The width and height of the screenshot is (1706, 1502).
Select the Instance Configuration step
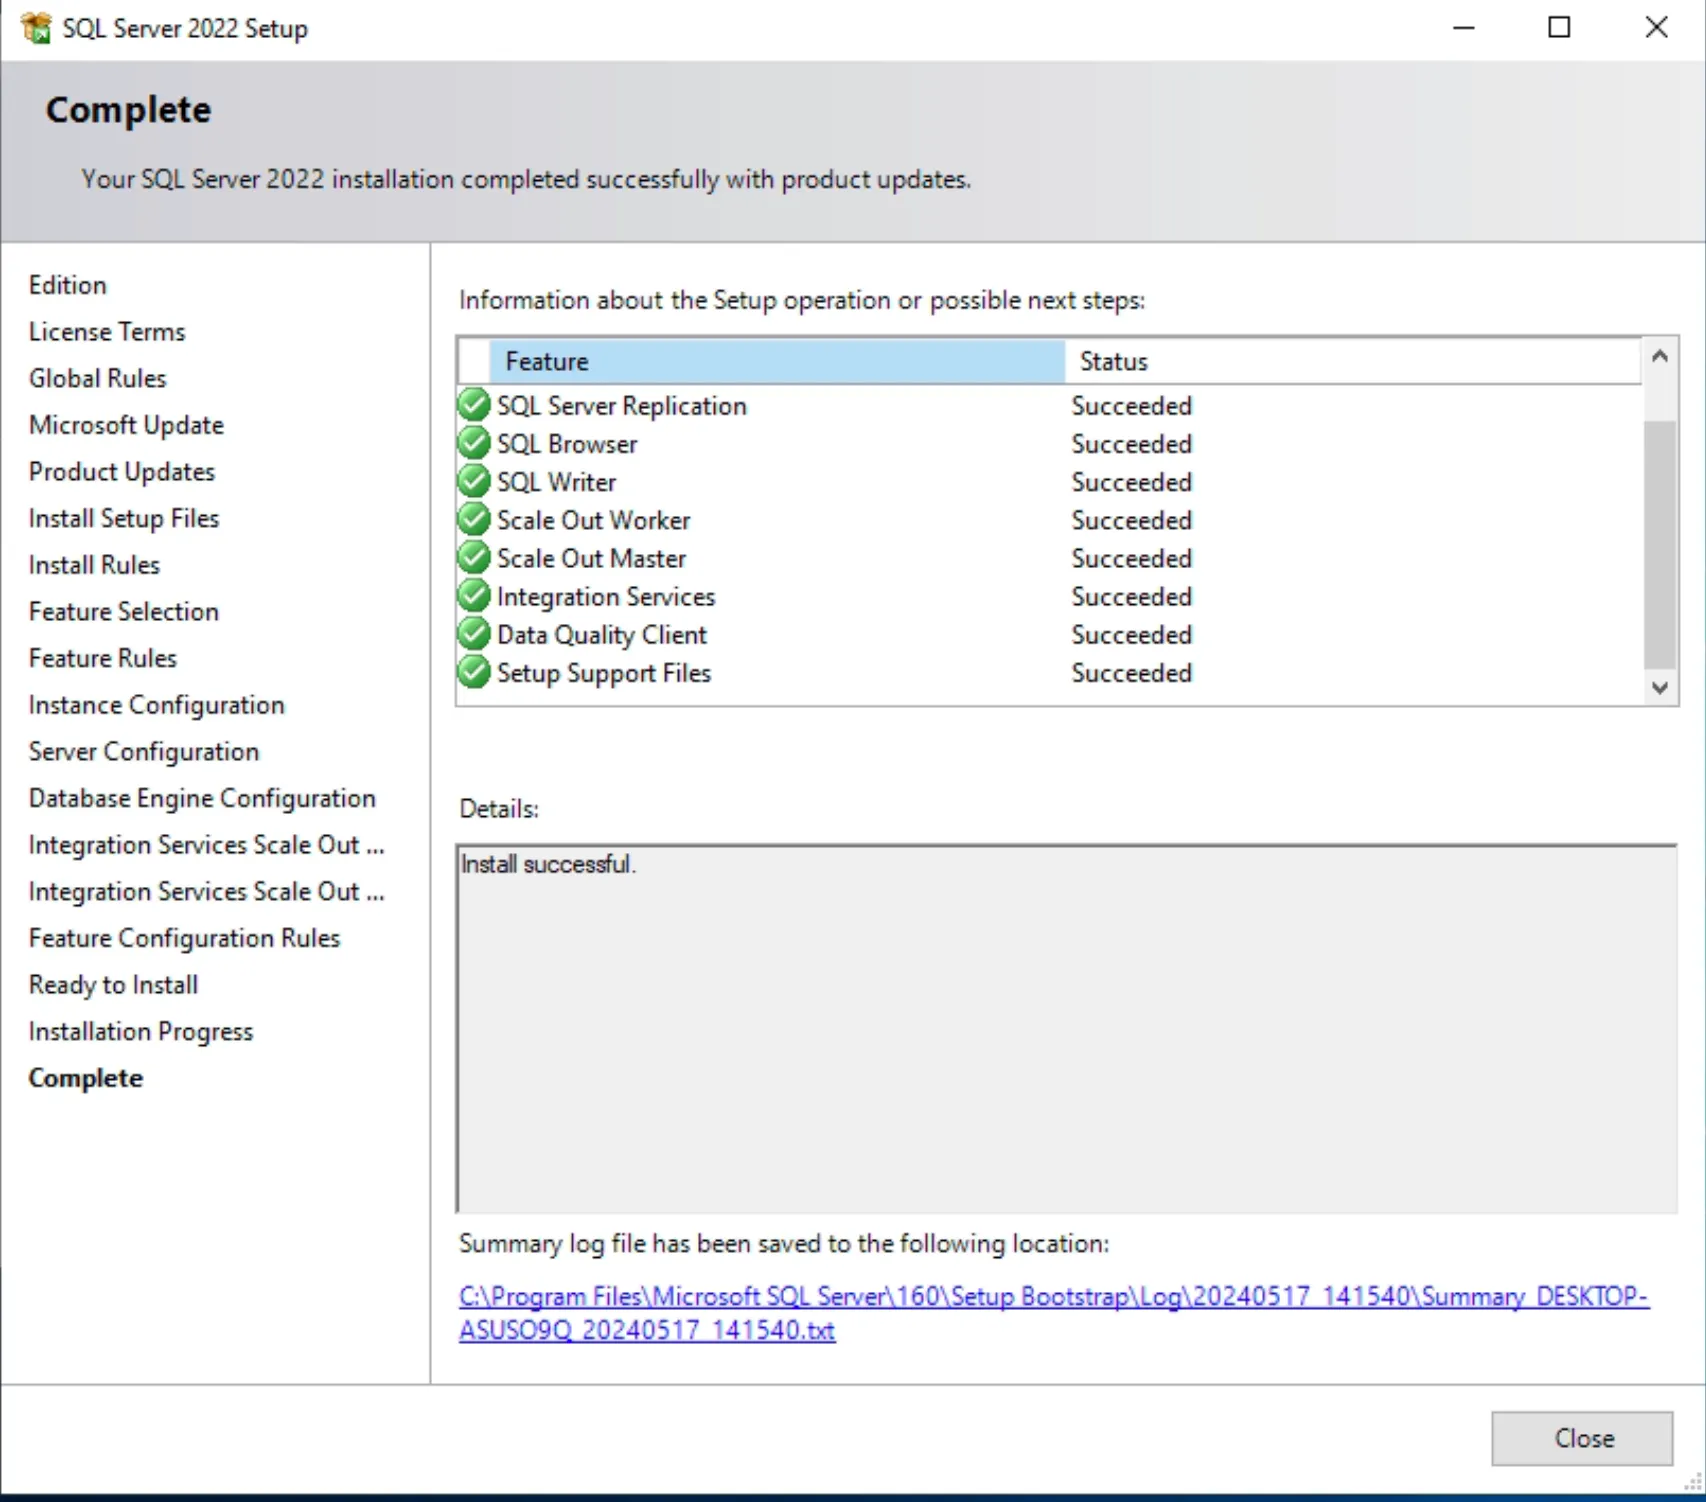(157, 705)
